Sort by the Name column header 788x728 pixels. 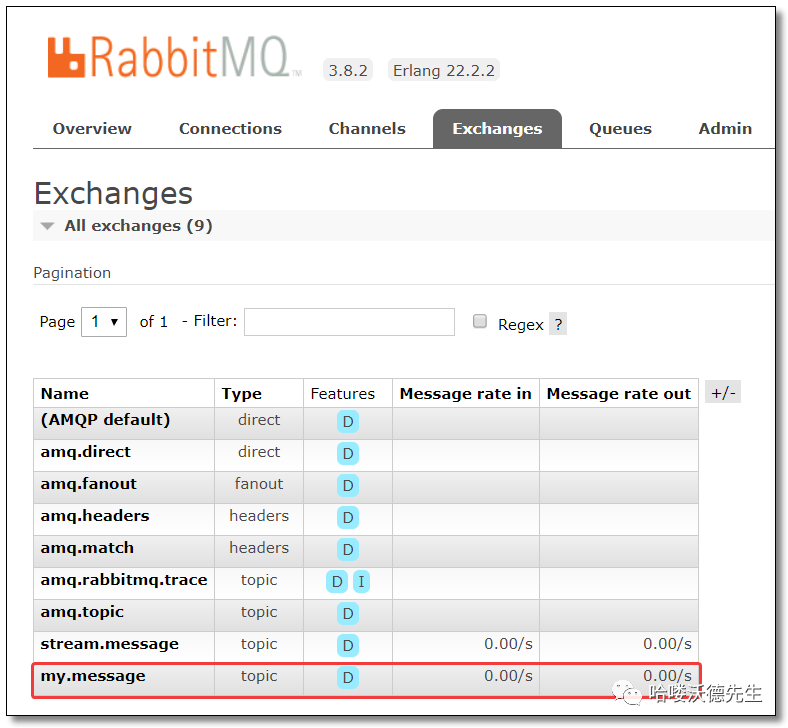(x=65, y=393)
